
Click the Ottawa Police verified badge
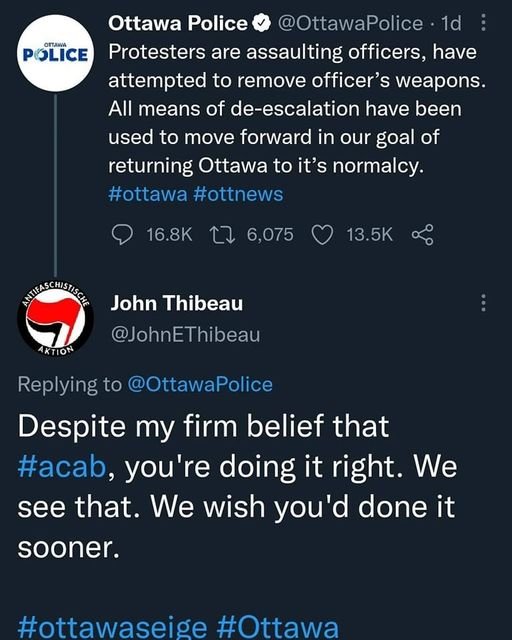coord(262,23)
